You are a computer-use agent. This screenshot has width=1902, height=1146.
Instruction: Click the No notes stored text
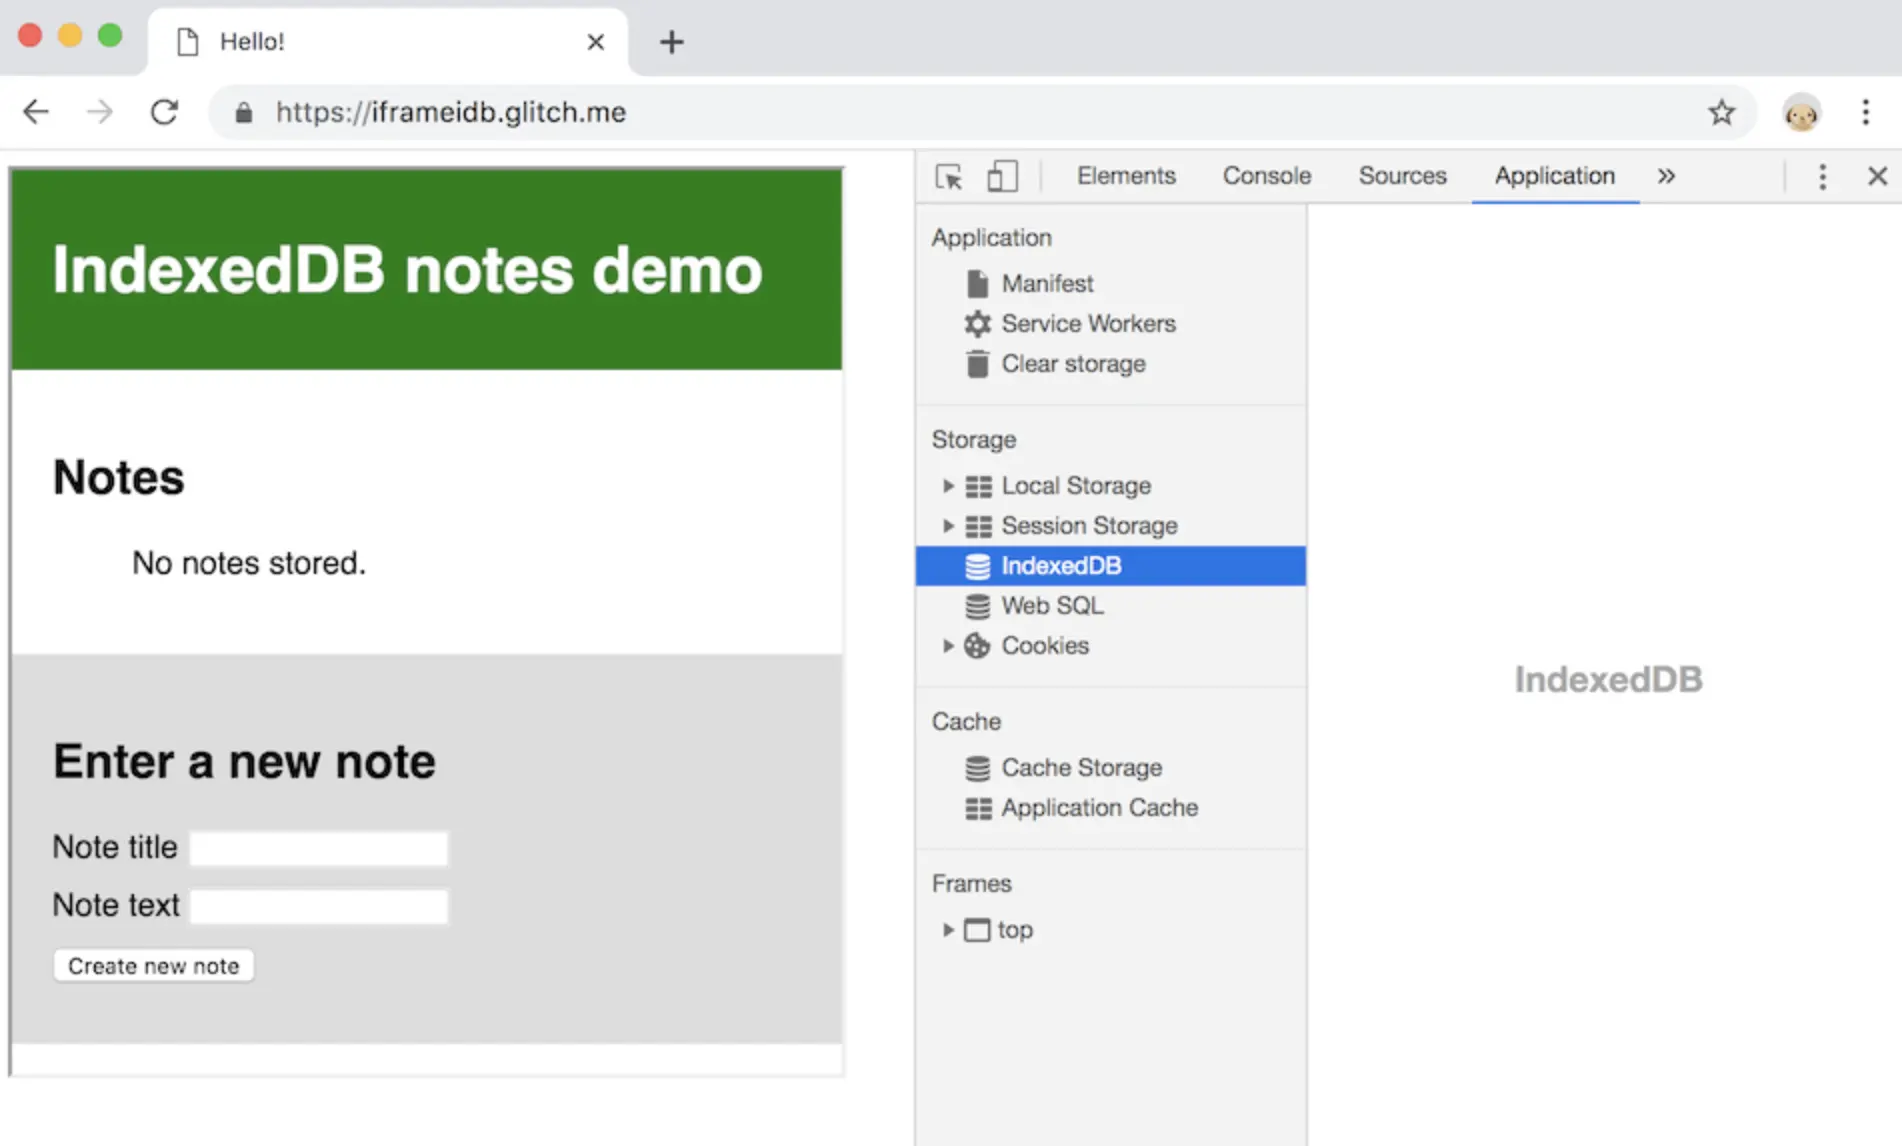tap(249, 563)
